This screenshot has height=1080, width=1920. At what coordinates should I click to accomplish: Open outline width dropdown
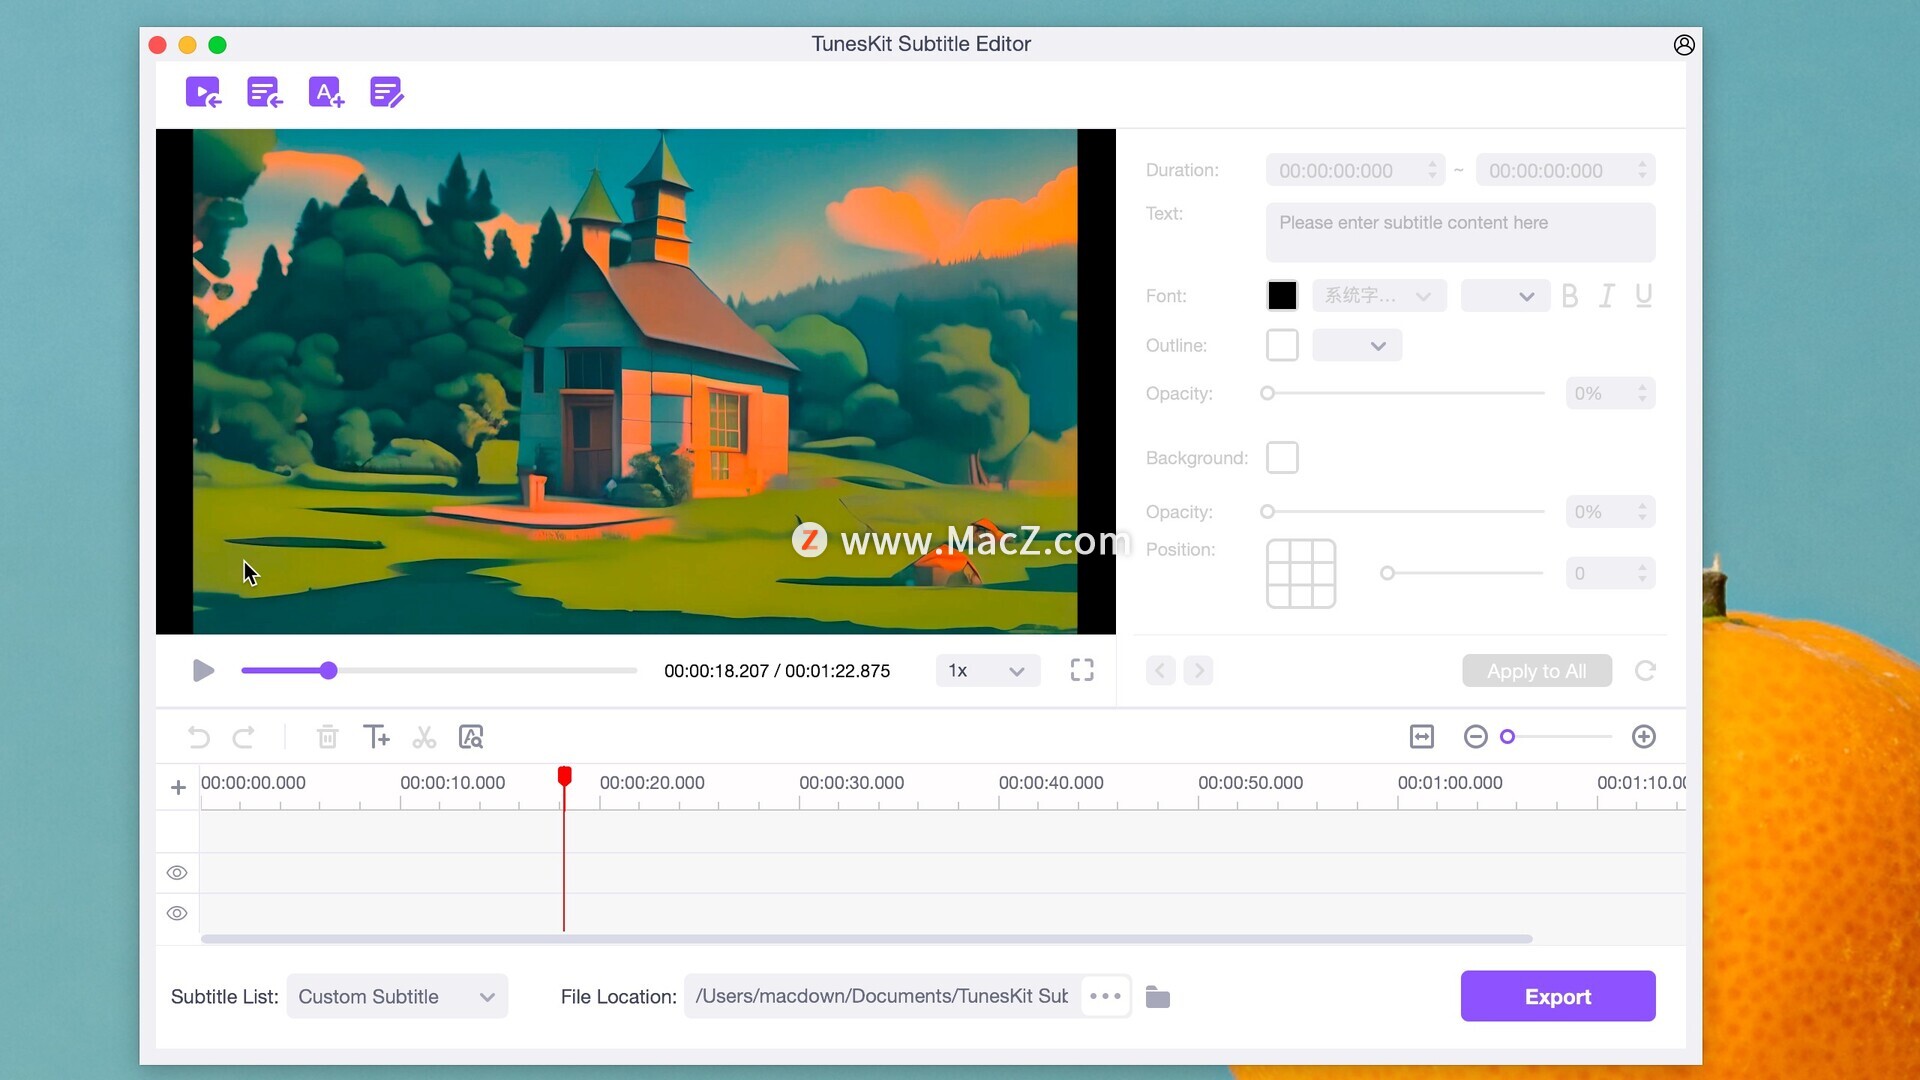(1356, 345)
